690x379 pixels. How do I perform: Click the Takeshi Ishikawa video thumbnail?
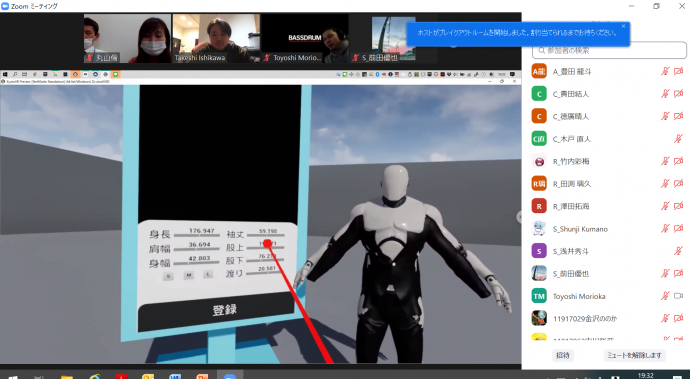pos(216,38)
